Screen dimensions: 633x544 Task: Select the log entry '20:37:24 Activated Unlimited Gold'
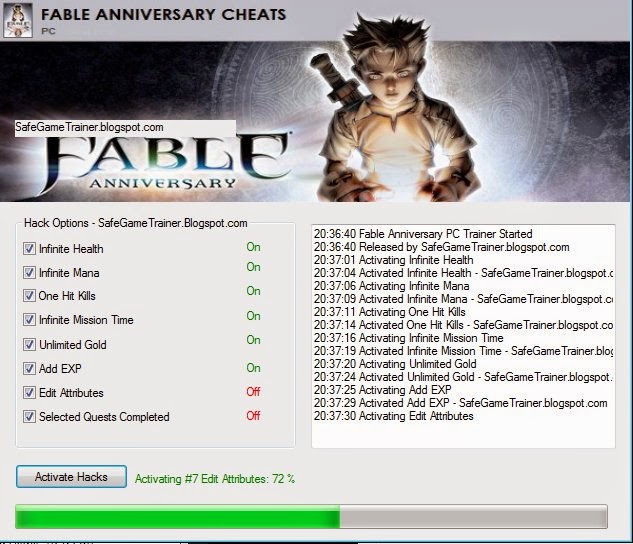[x=463, y=377]
